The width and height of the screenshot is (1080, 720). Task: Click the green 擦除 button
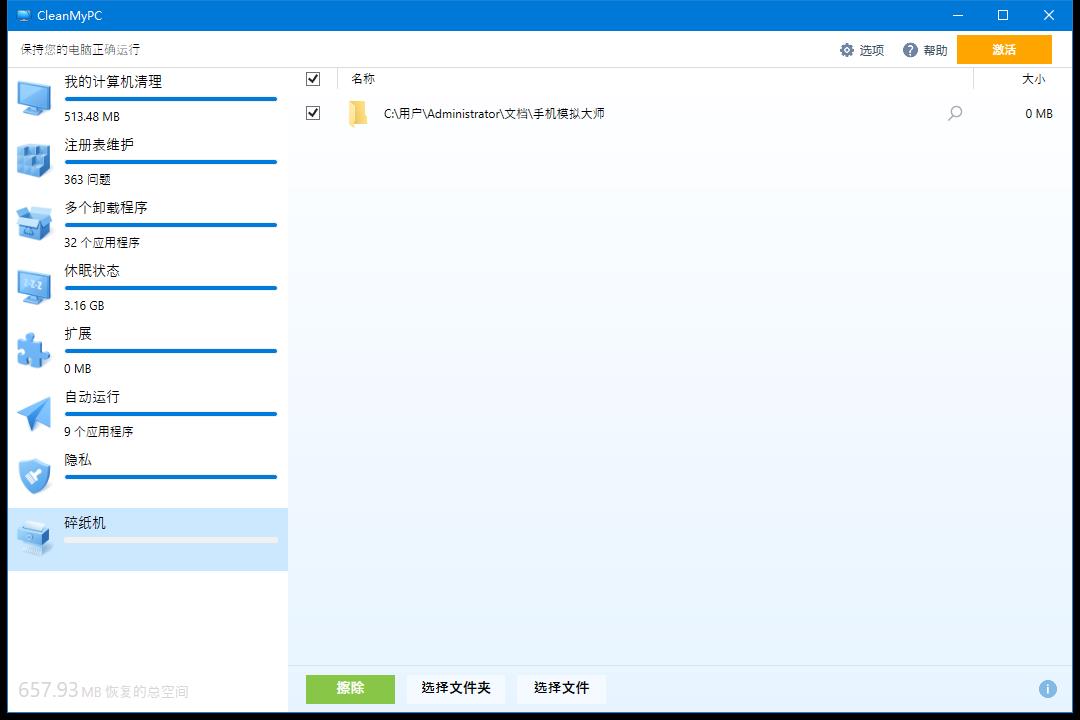(x=350, y=688)
